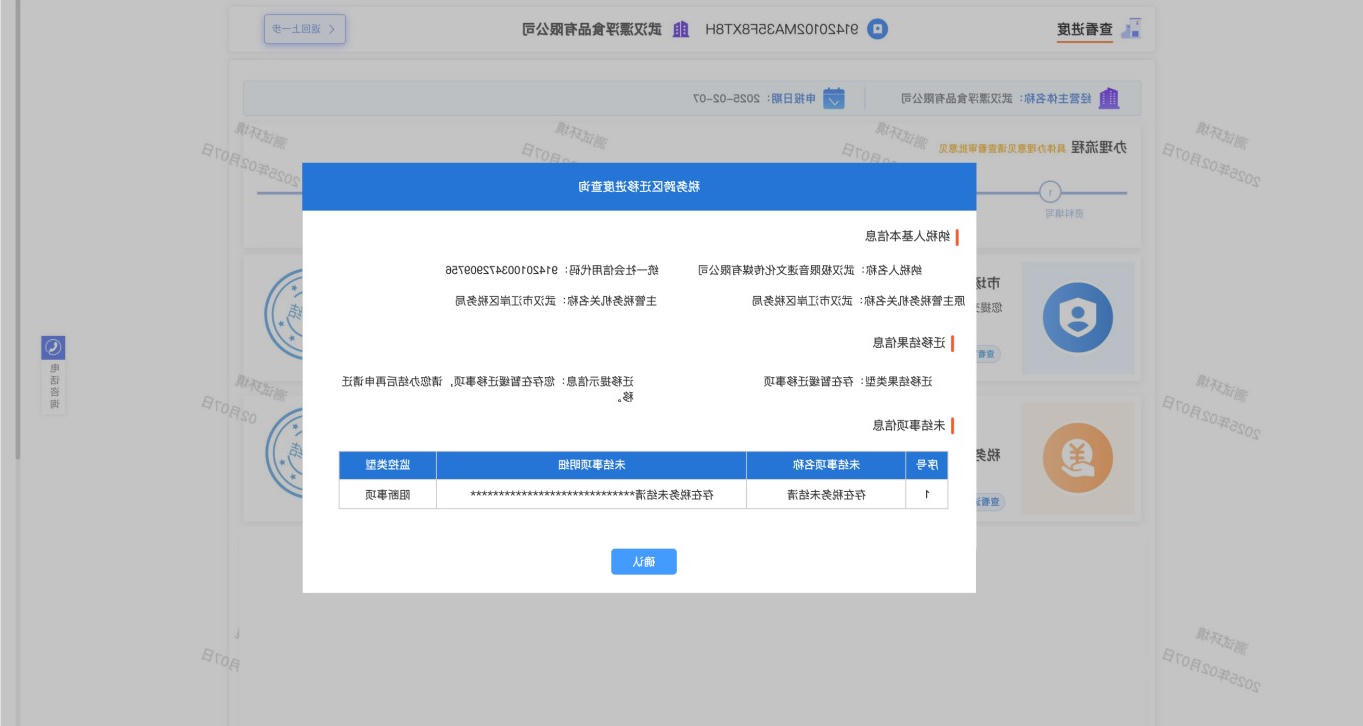Click the 纳税人基本信息 section heading

point(907,237)
